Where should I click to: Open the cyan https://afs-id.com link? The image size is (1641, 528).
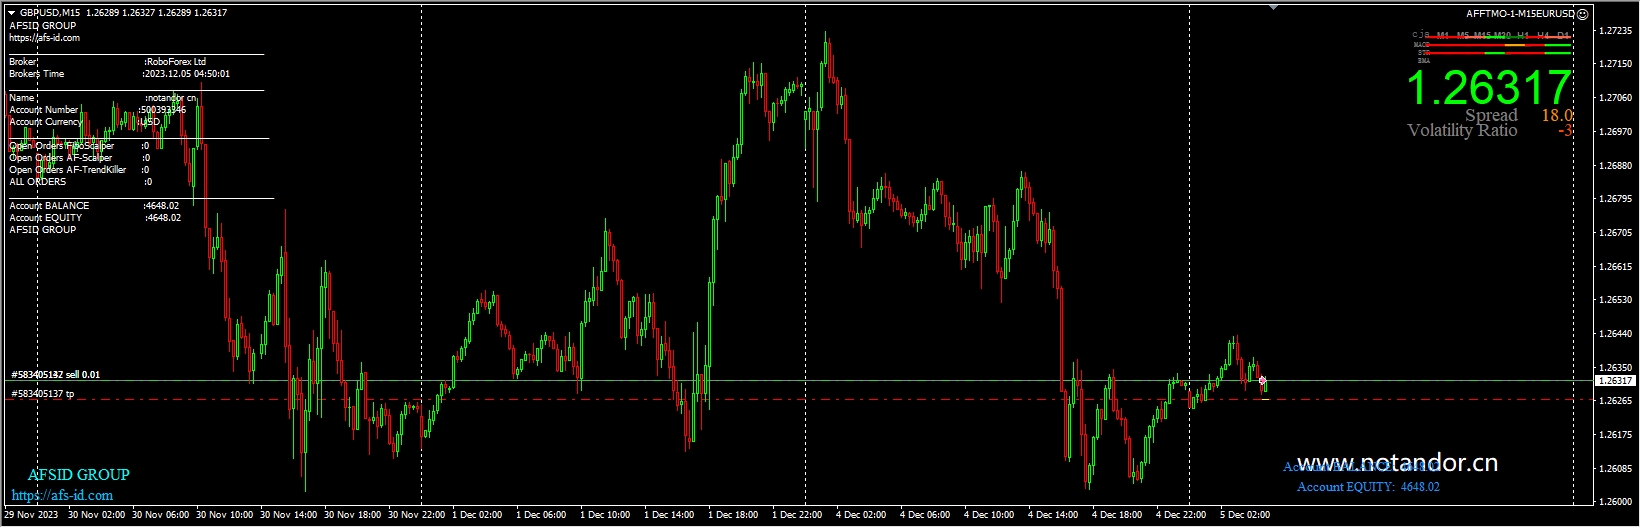click(62, 495)
